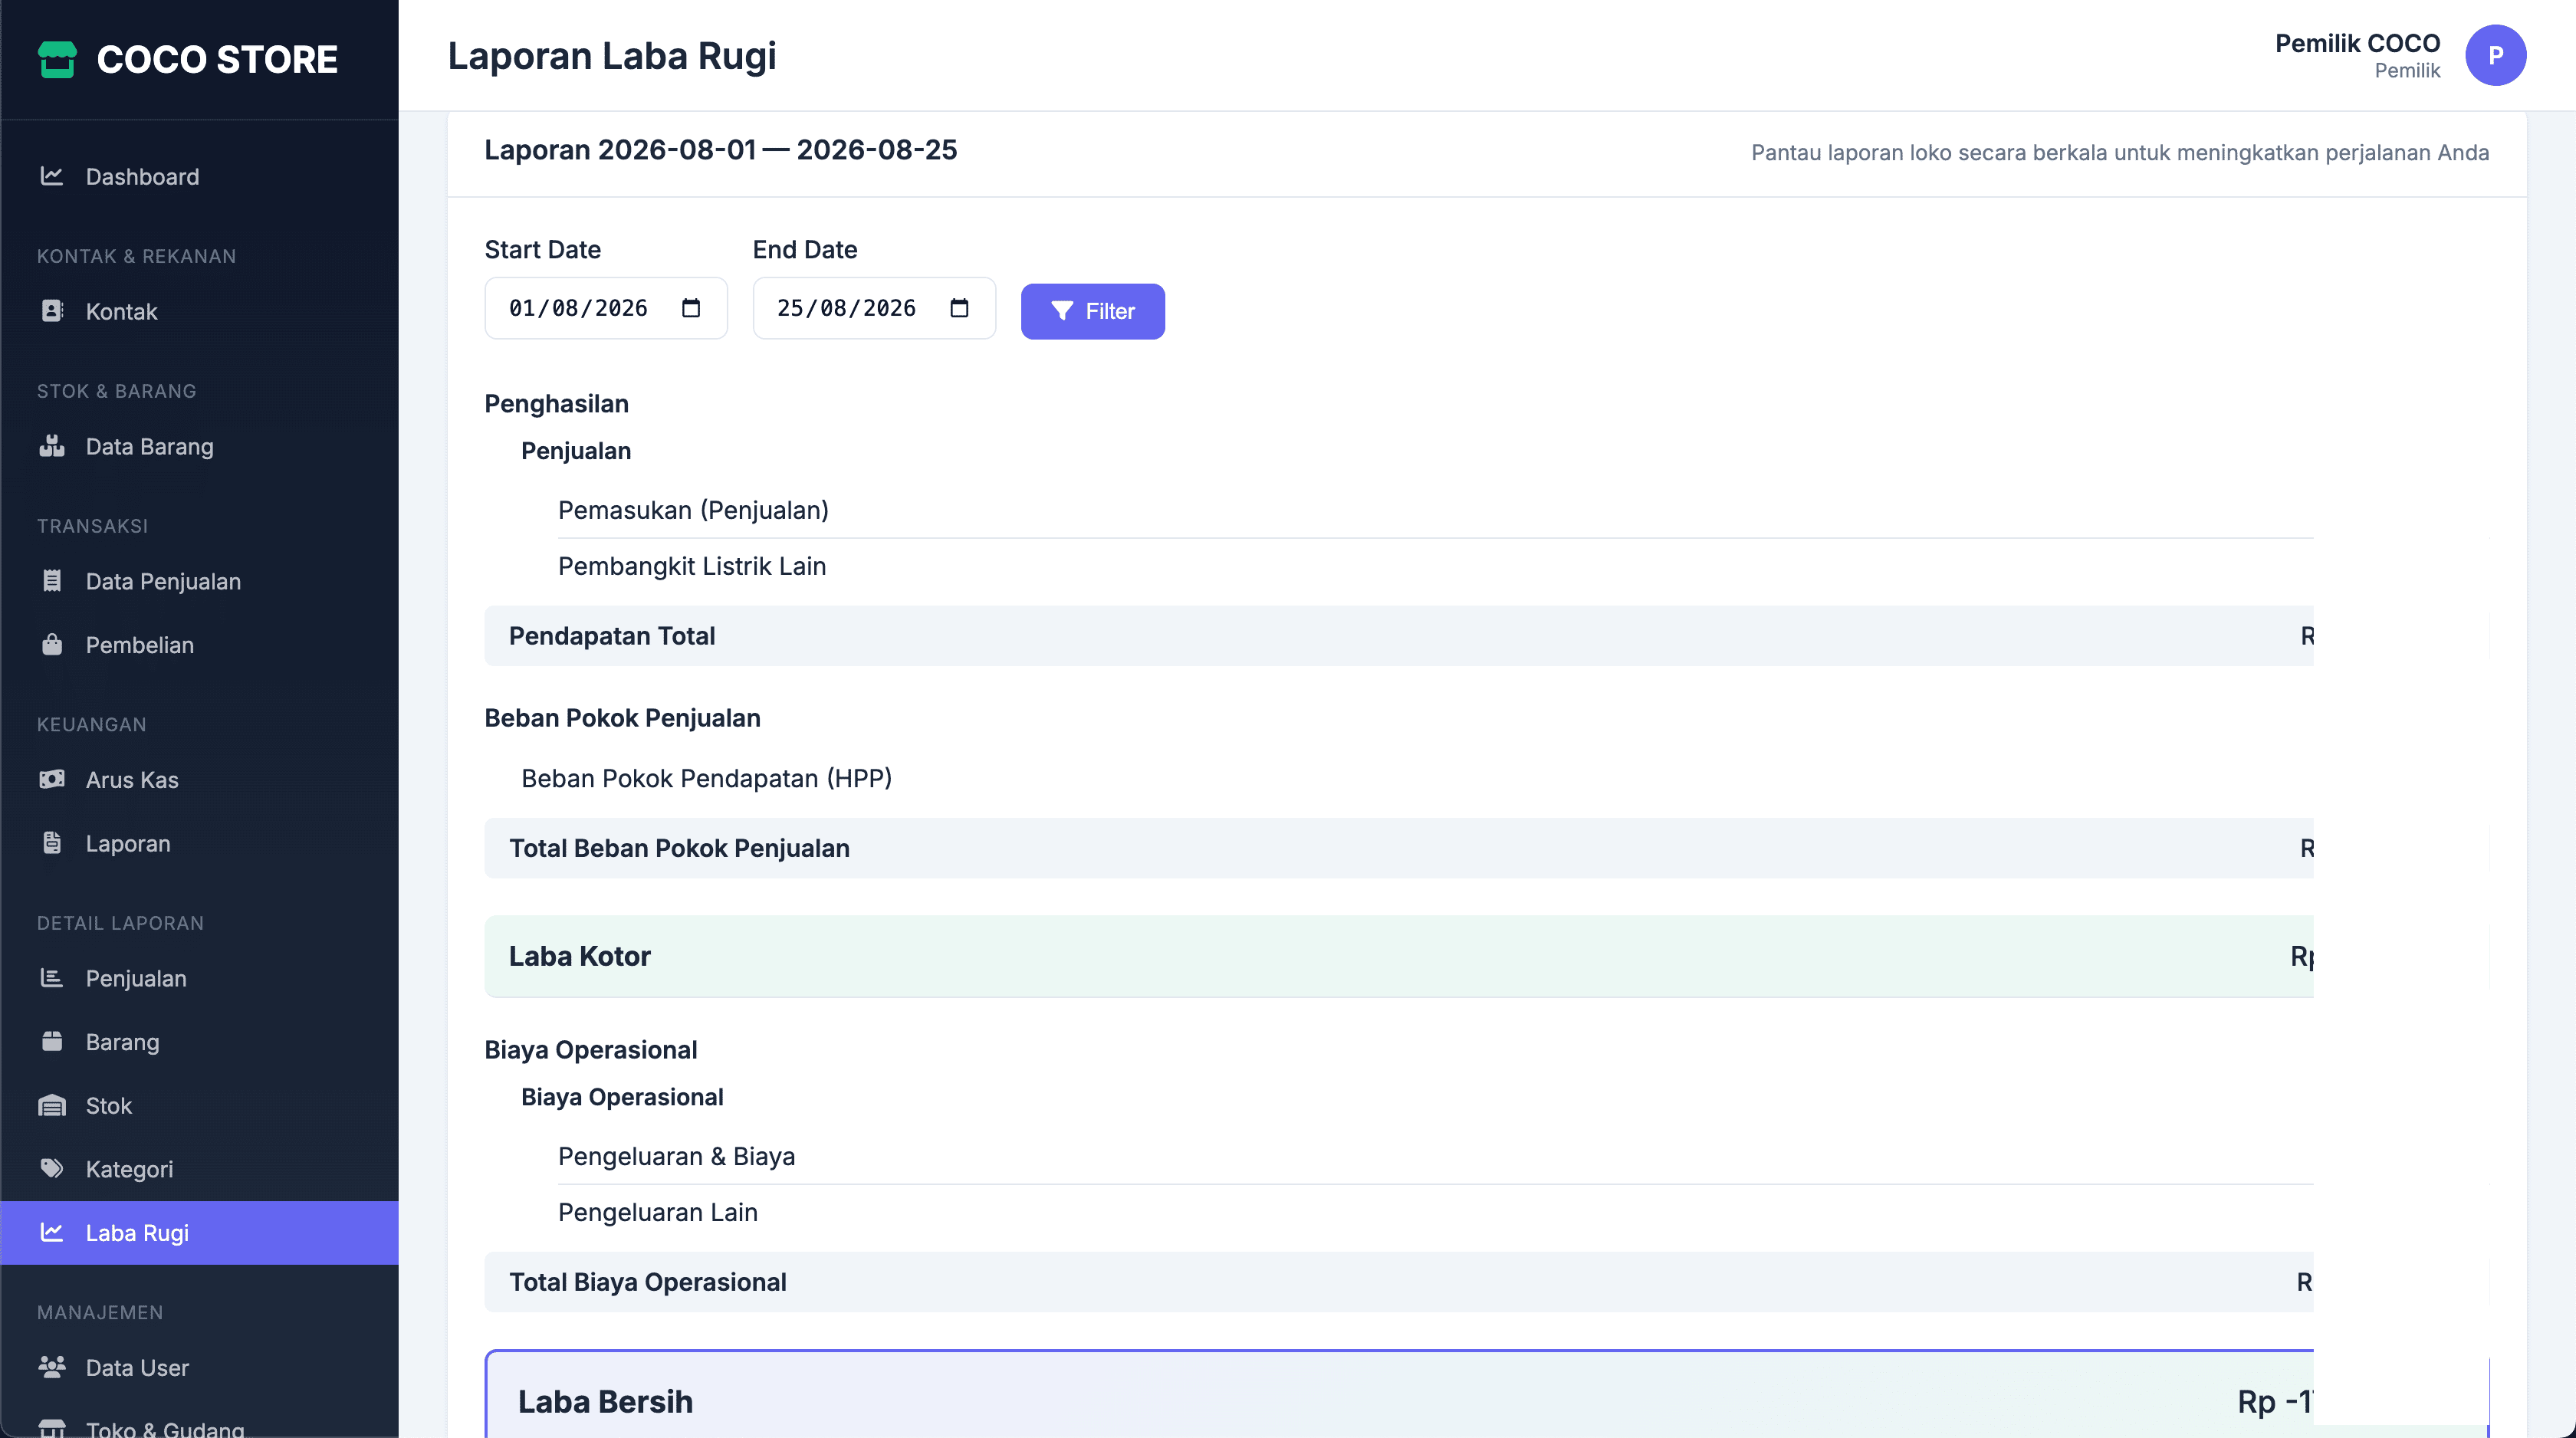
Task: Click the Data Penjualan receipt icon
Action: click(52, 581)
